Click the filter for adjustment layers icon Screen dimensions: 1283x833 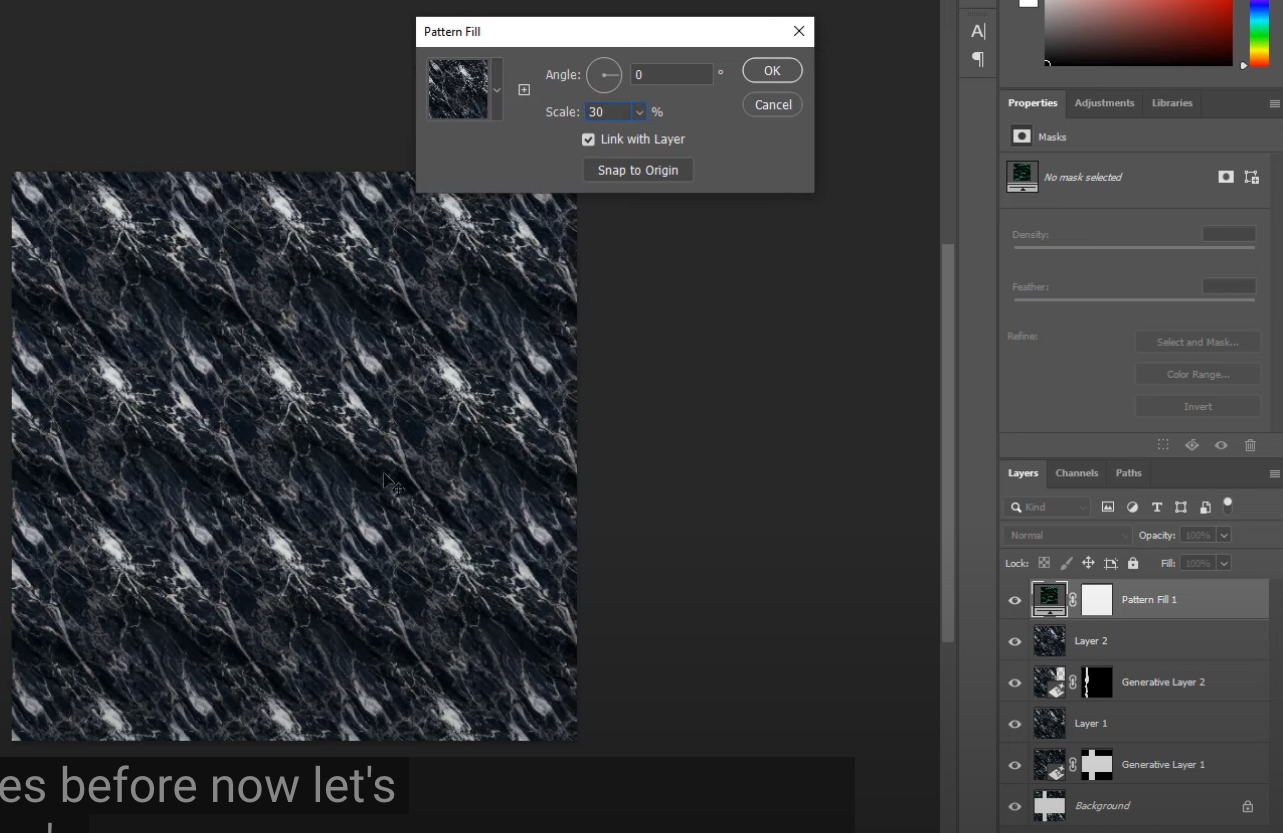(x=1132, y=507)
